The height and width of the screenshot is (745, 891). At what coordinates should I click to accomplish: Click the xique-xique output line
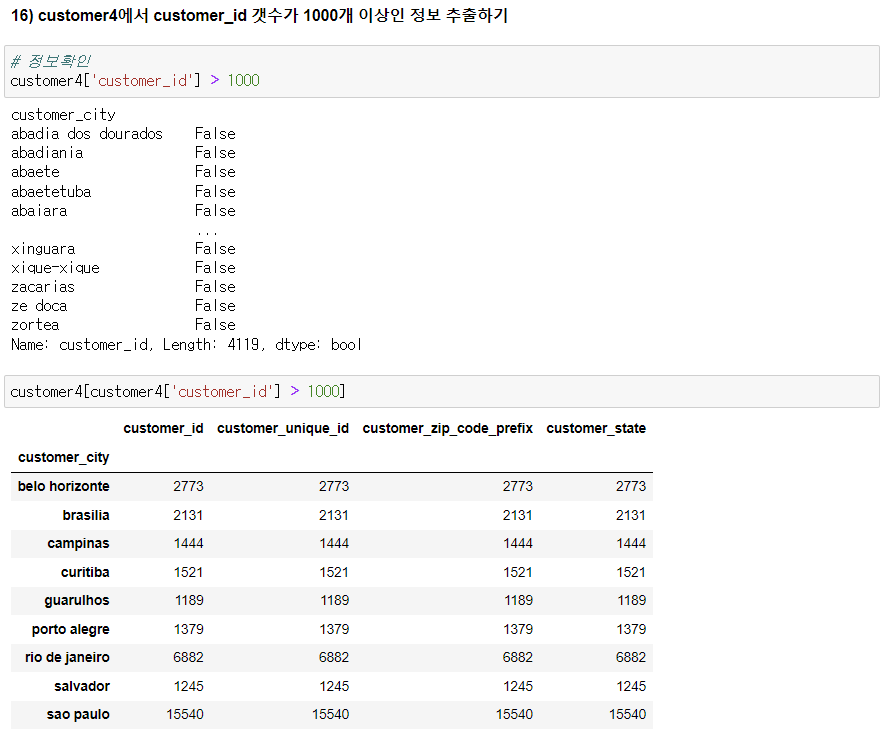click(123, 268)
